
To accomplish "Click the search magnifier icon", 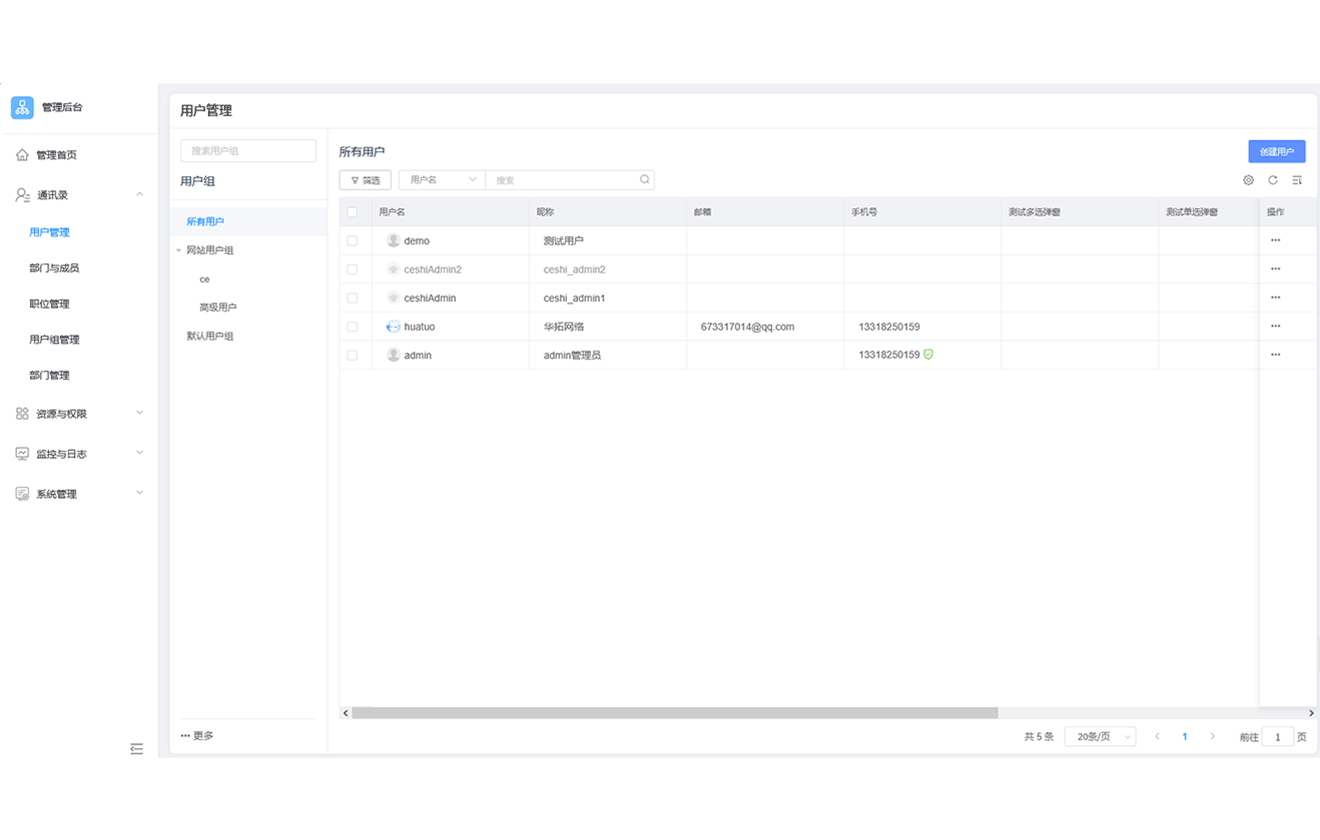I will (x=645, y=180).
